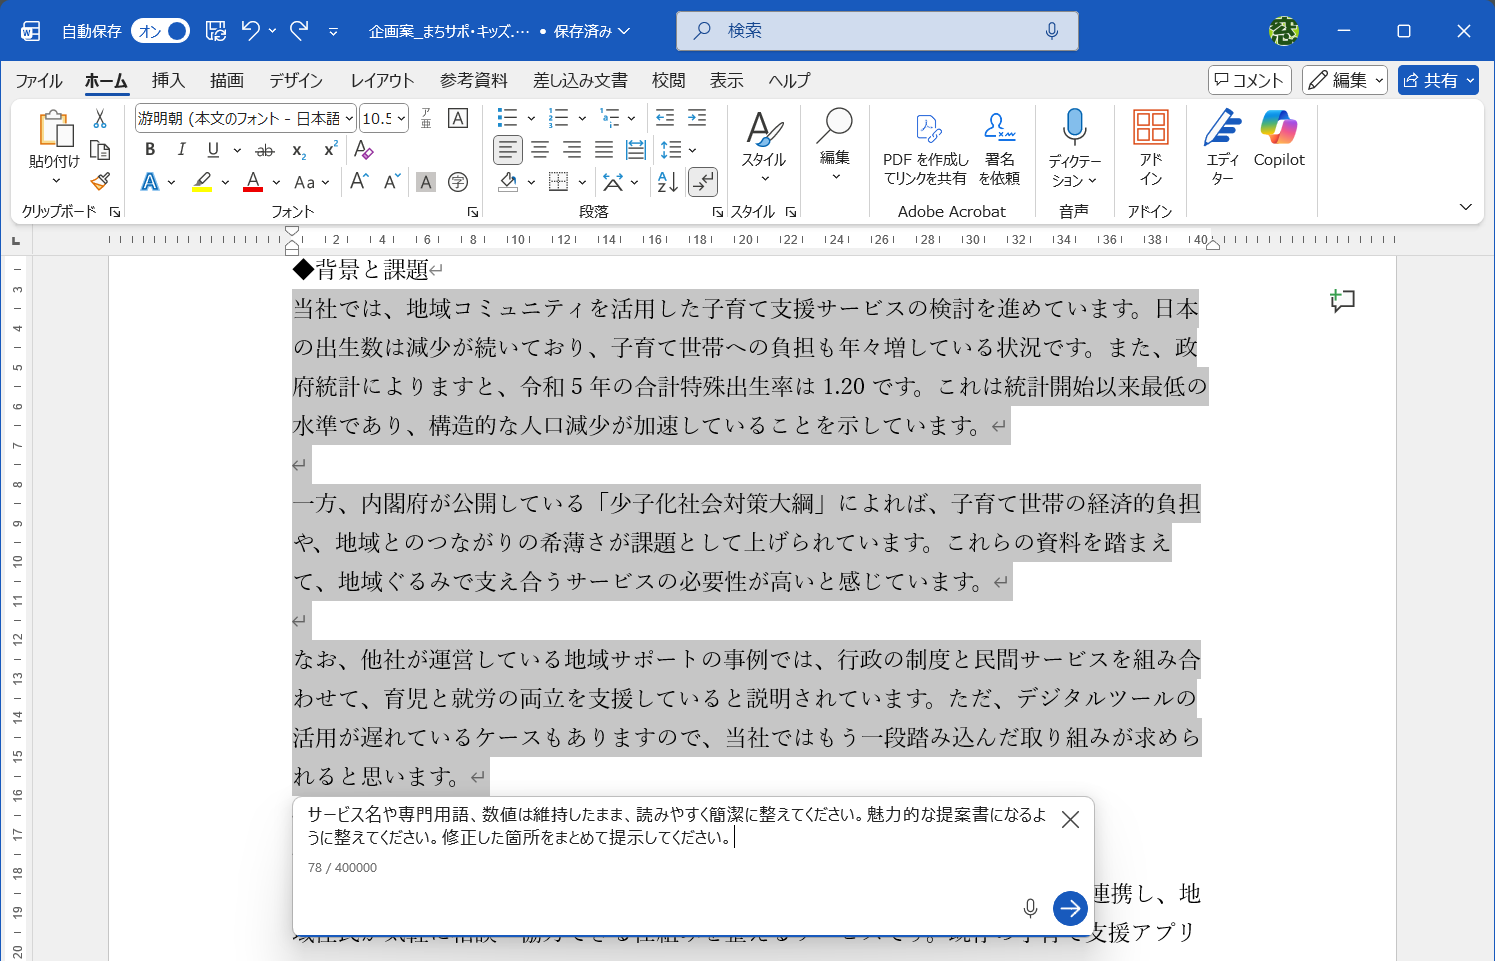Request signatures with 署名を依頼
The image size is (1495, 961).
coord(999,145)
